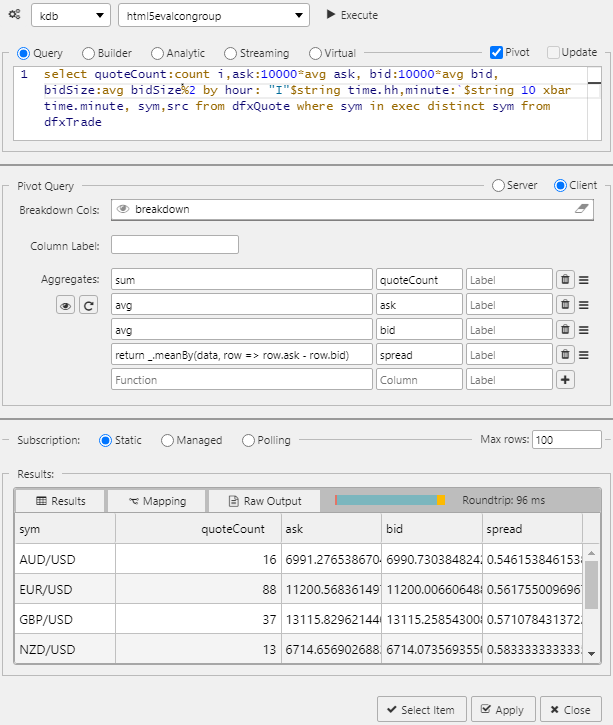The image size is (613, 725).
Task: Uncheck the Pivot checkbox
Action: (497, 52)
